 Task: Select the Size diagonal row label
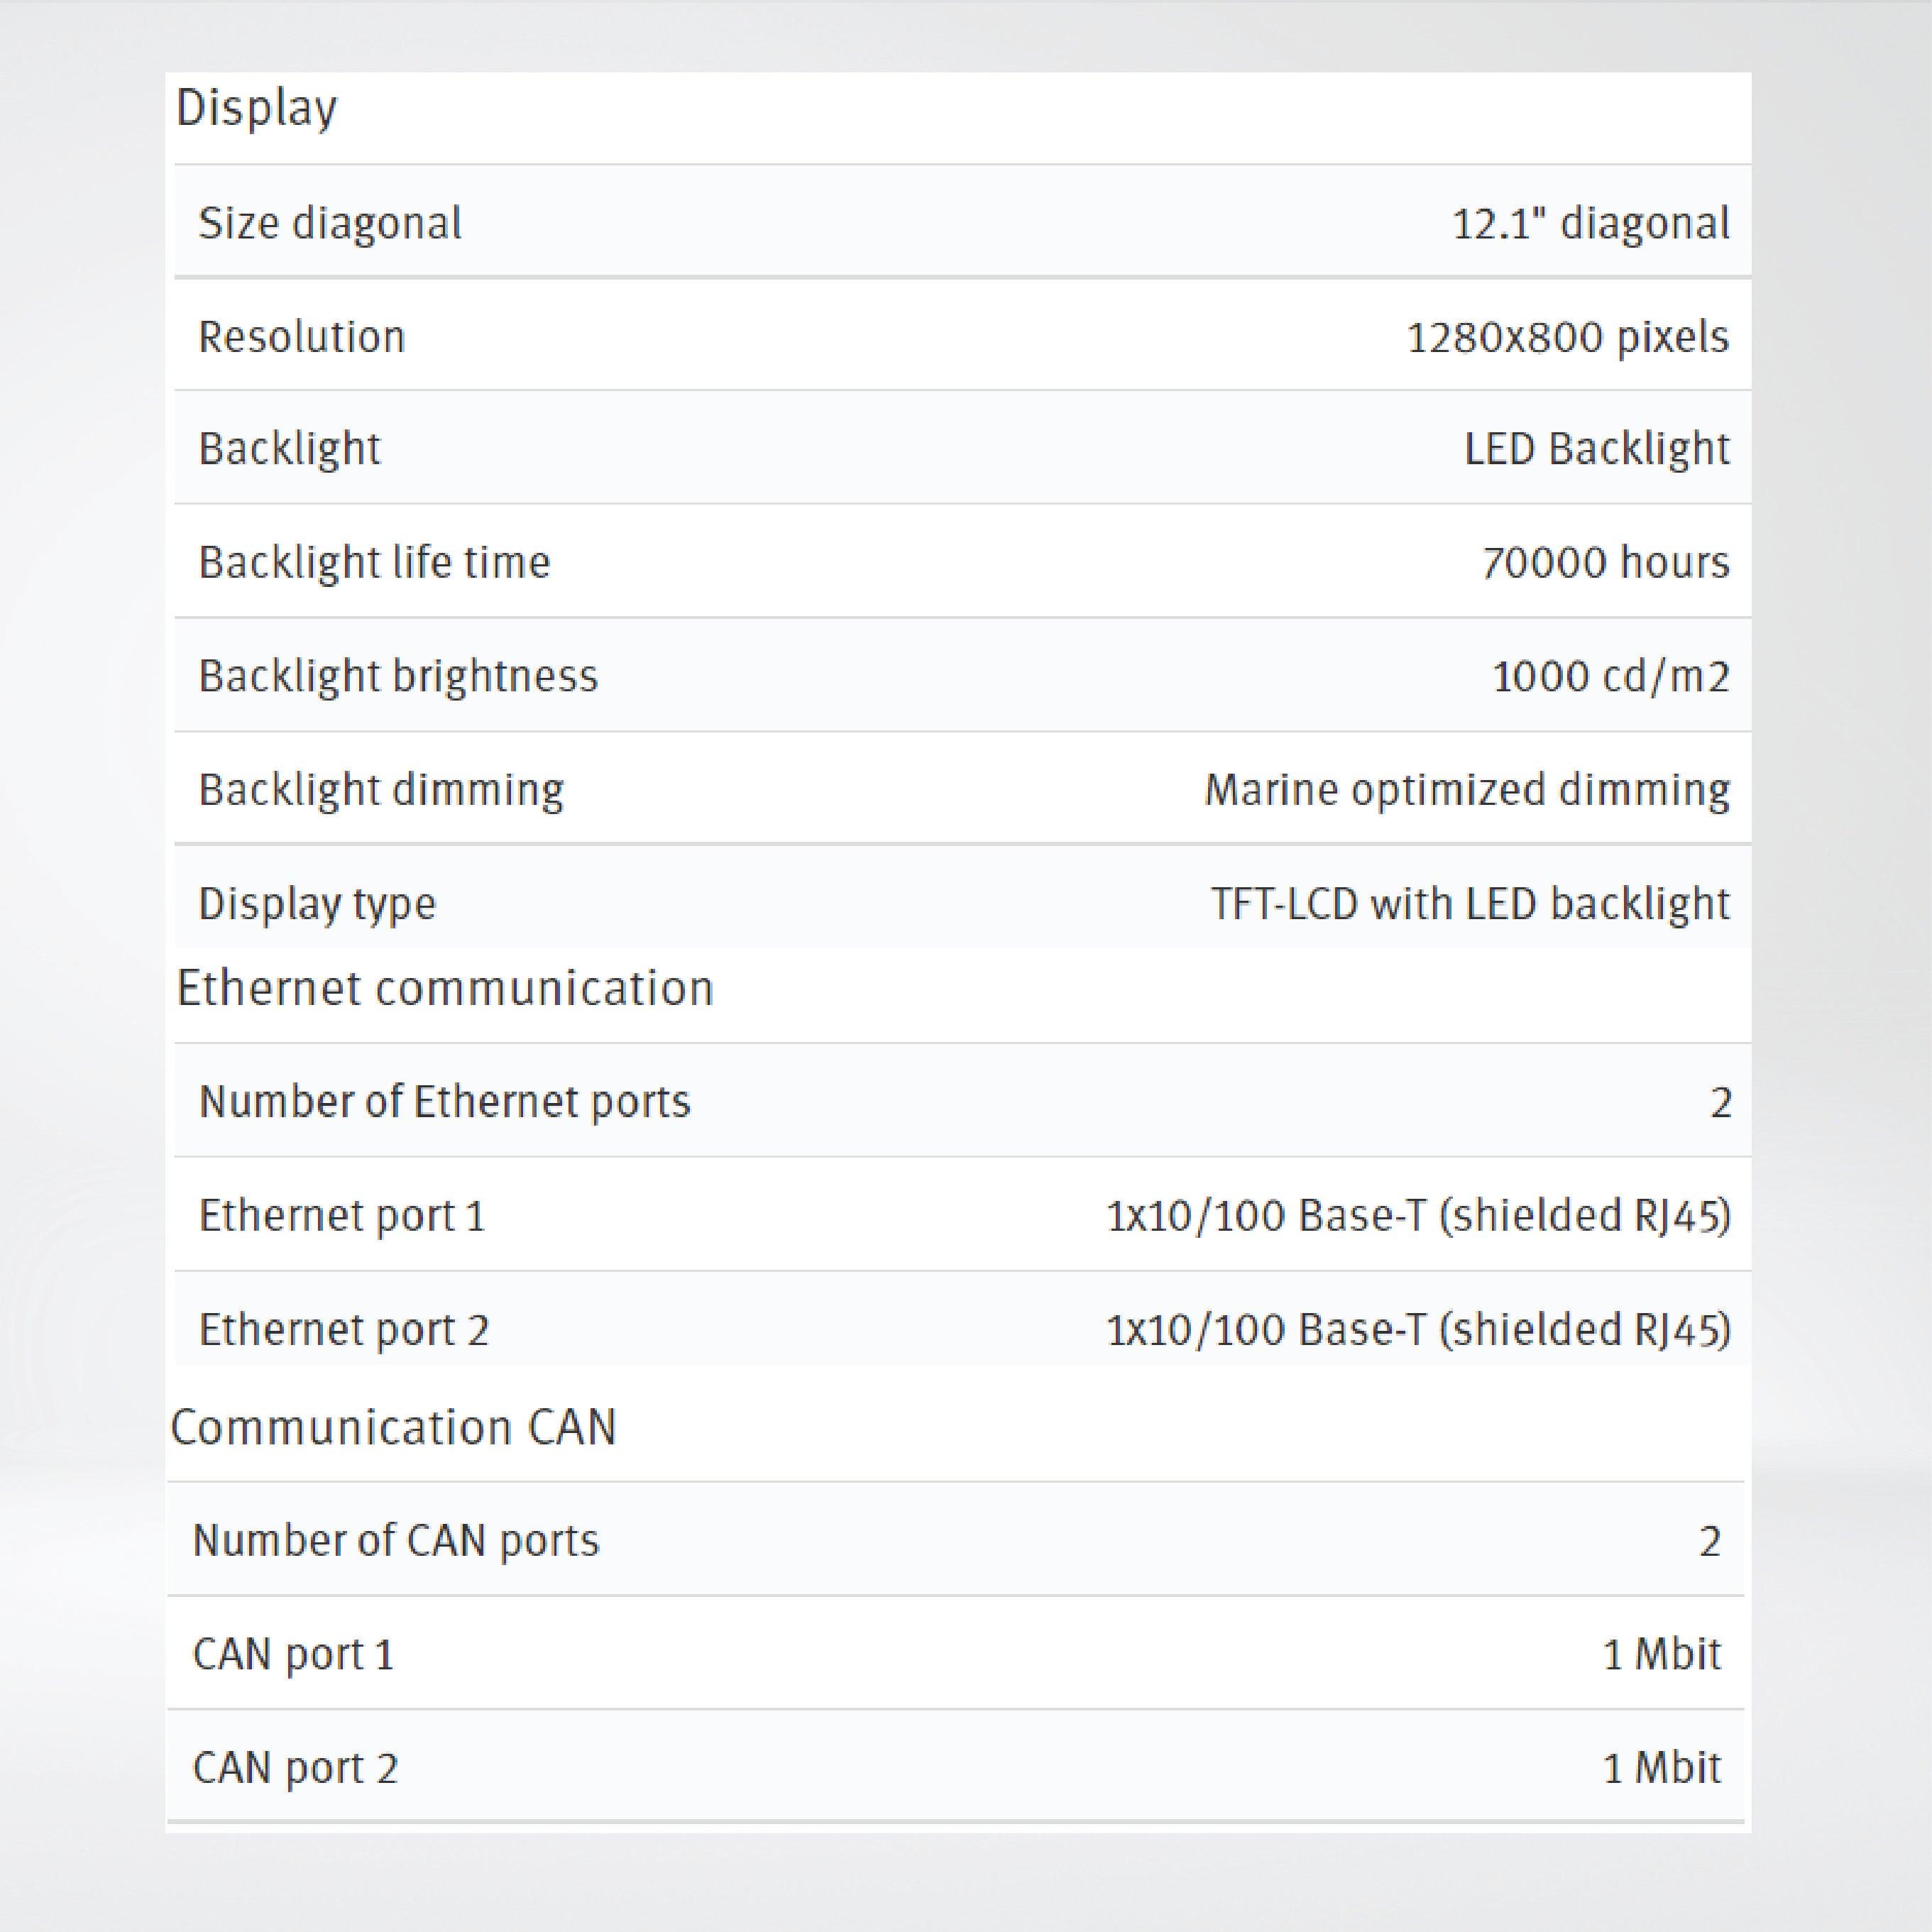coord(330,223)
